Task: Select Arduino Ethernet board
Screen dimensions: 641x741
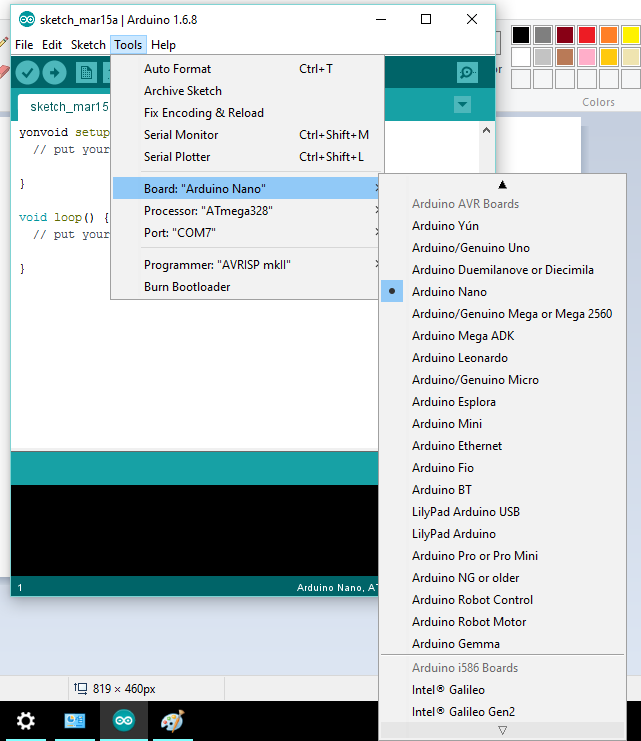Action: (502, 446)
